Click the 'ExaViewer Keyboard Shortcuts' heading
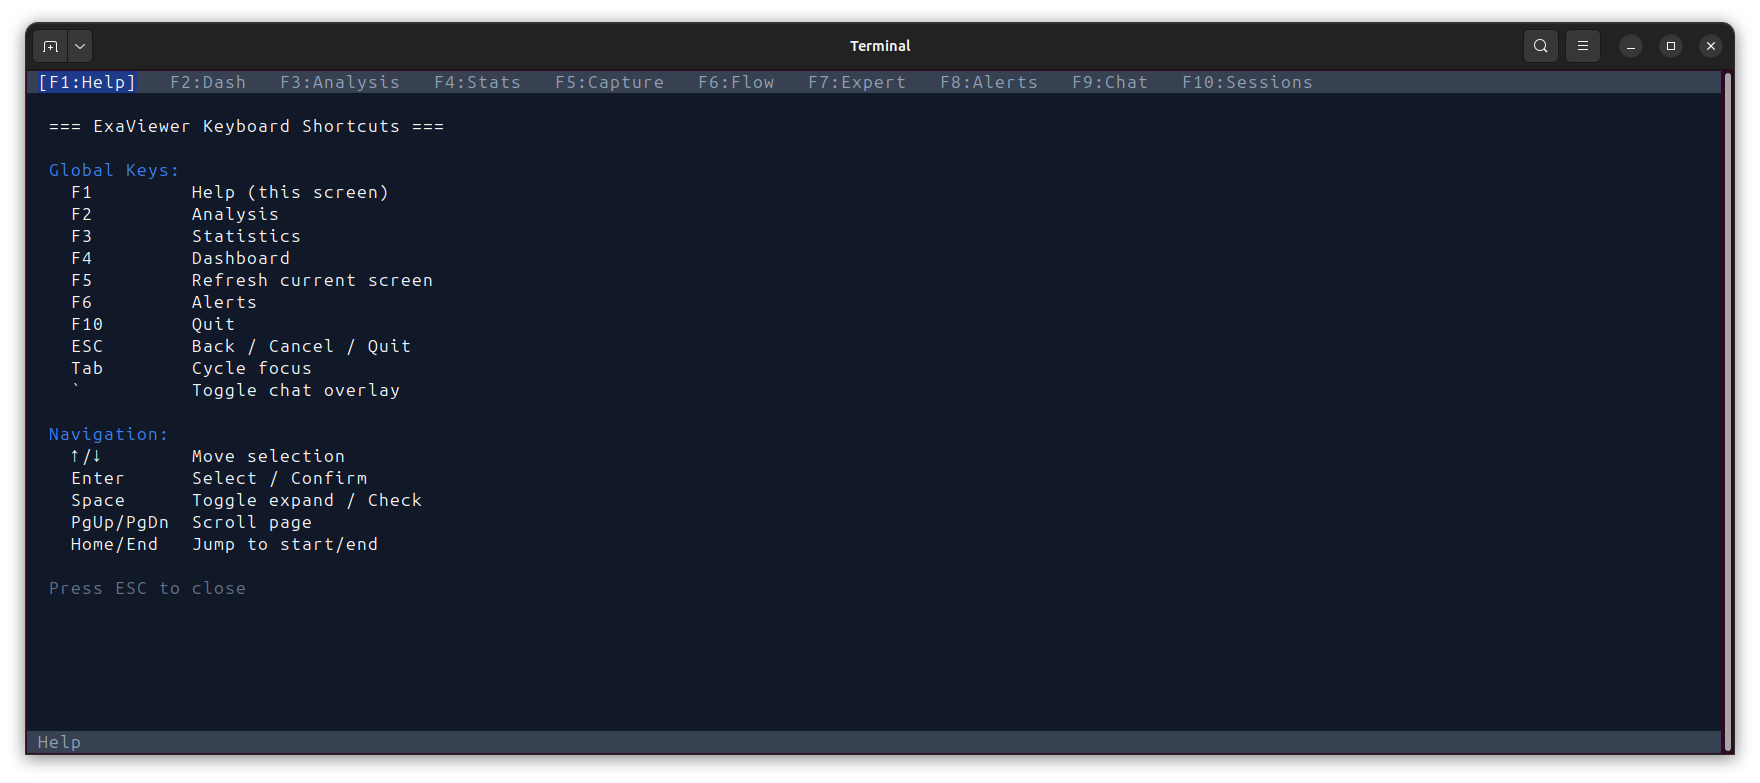 246,126
